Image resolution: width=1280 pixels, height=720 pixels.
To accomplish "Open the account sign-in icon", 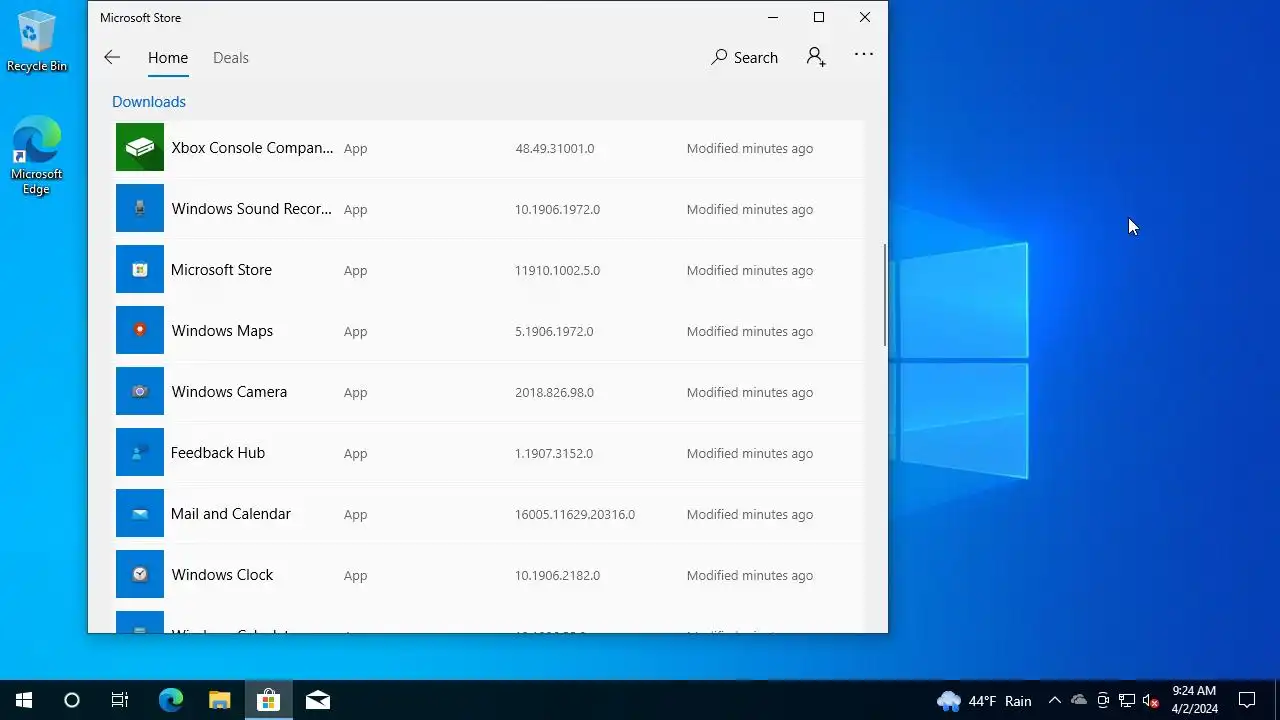I will (x=816, y=58).
